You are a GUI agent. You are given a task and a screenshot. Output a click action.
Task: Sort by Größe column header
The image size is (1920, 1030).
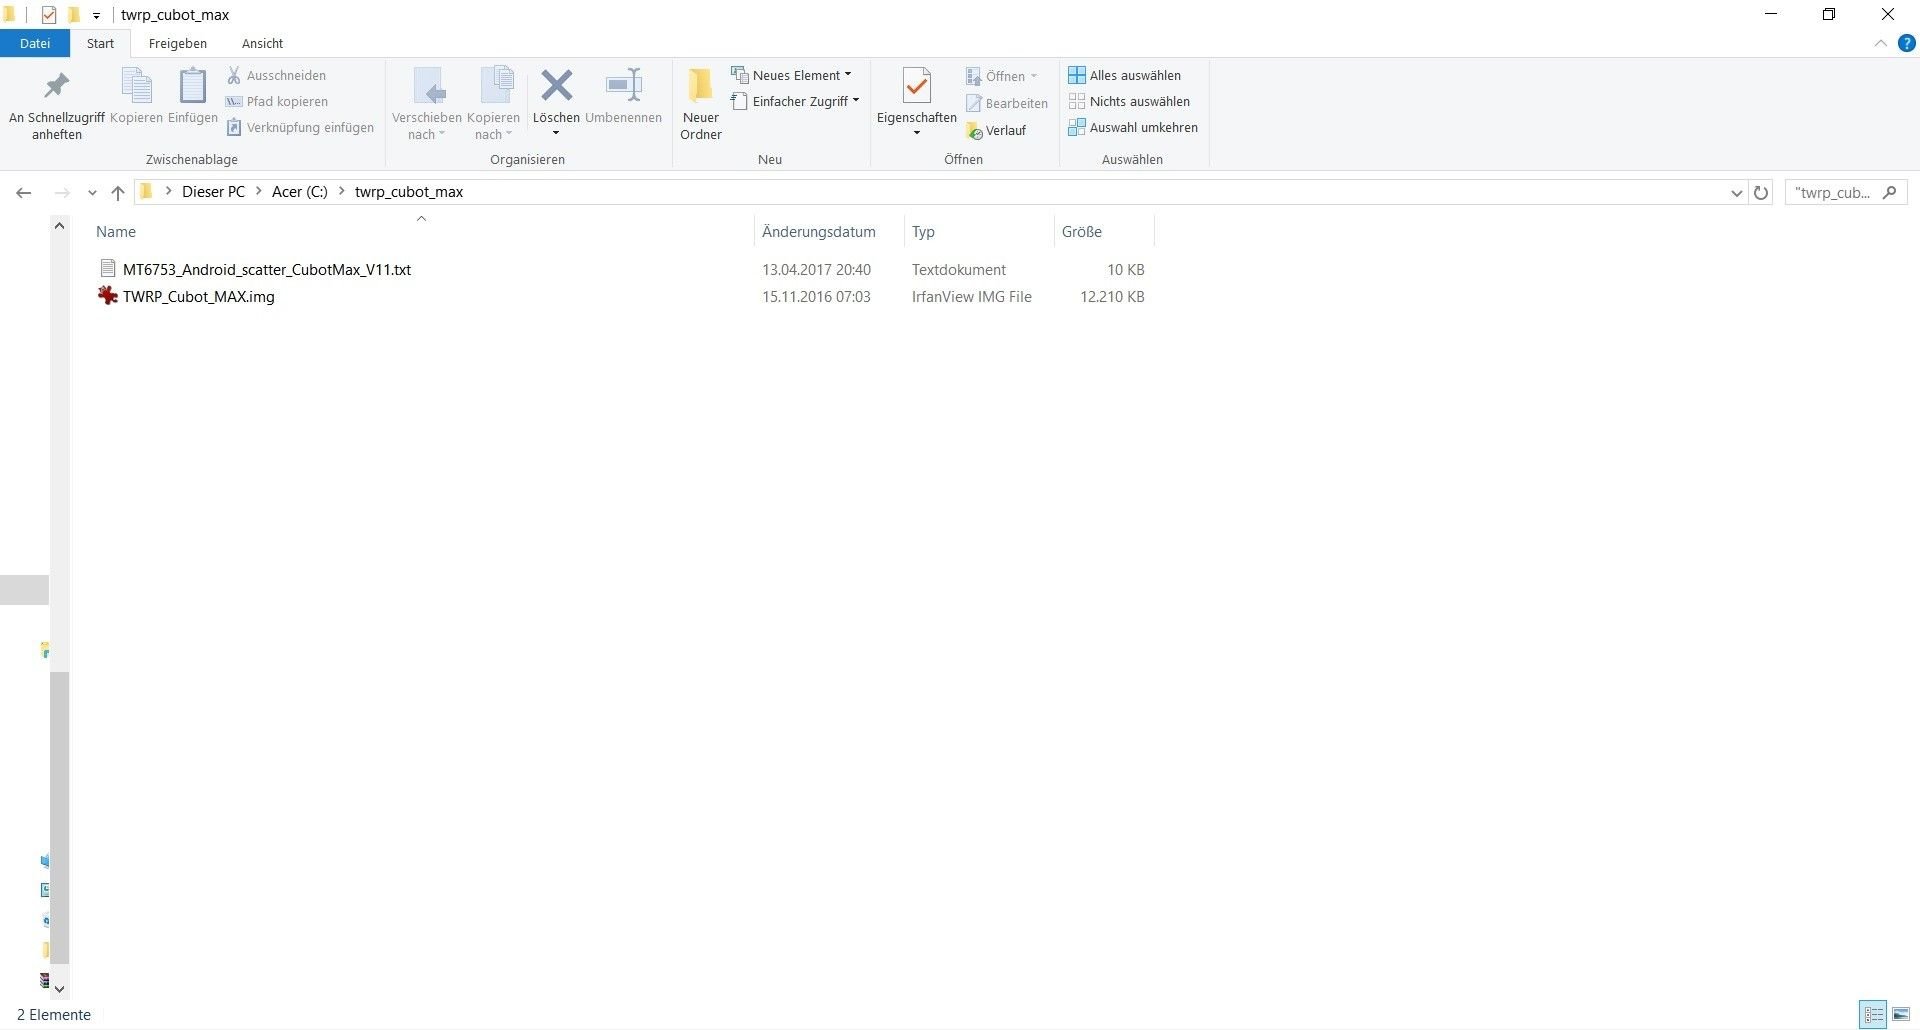[1081, 231]
